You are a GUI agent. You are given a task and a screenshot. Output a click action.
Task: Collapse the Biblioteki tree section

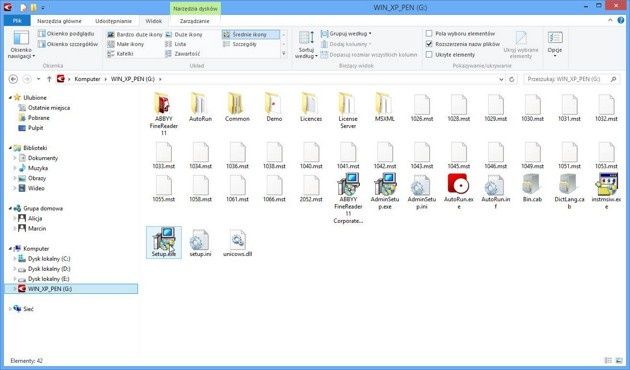(x=10, y=148)
